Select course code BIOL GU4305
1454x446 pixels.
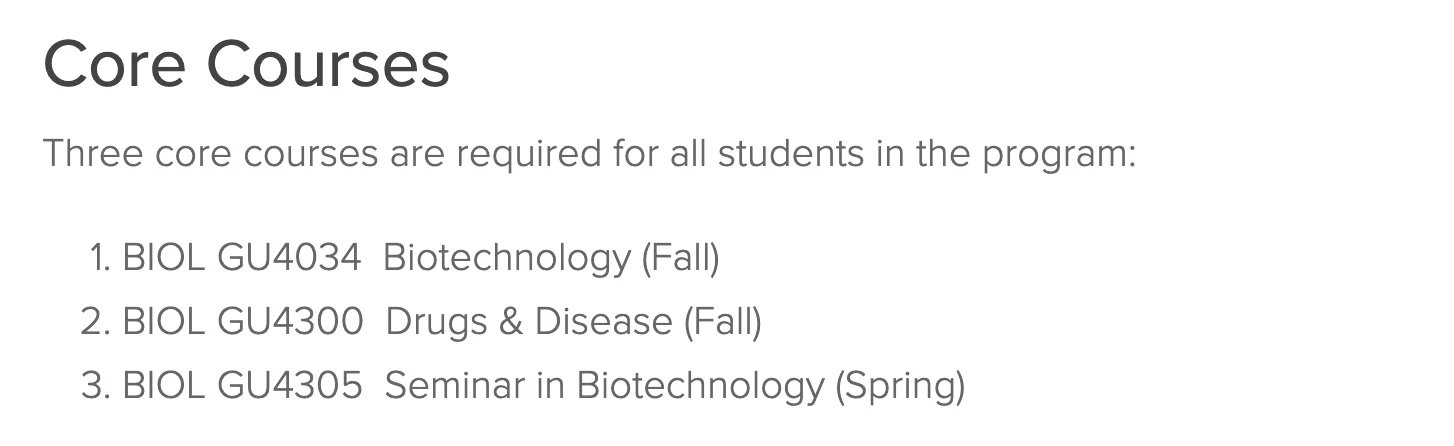[242, 386]
